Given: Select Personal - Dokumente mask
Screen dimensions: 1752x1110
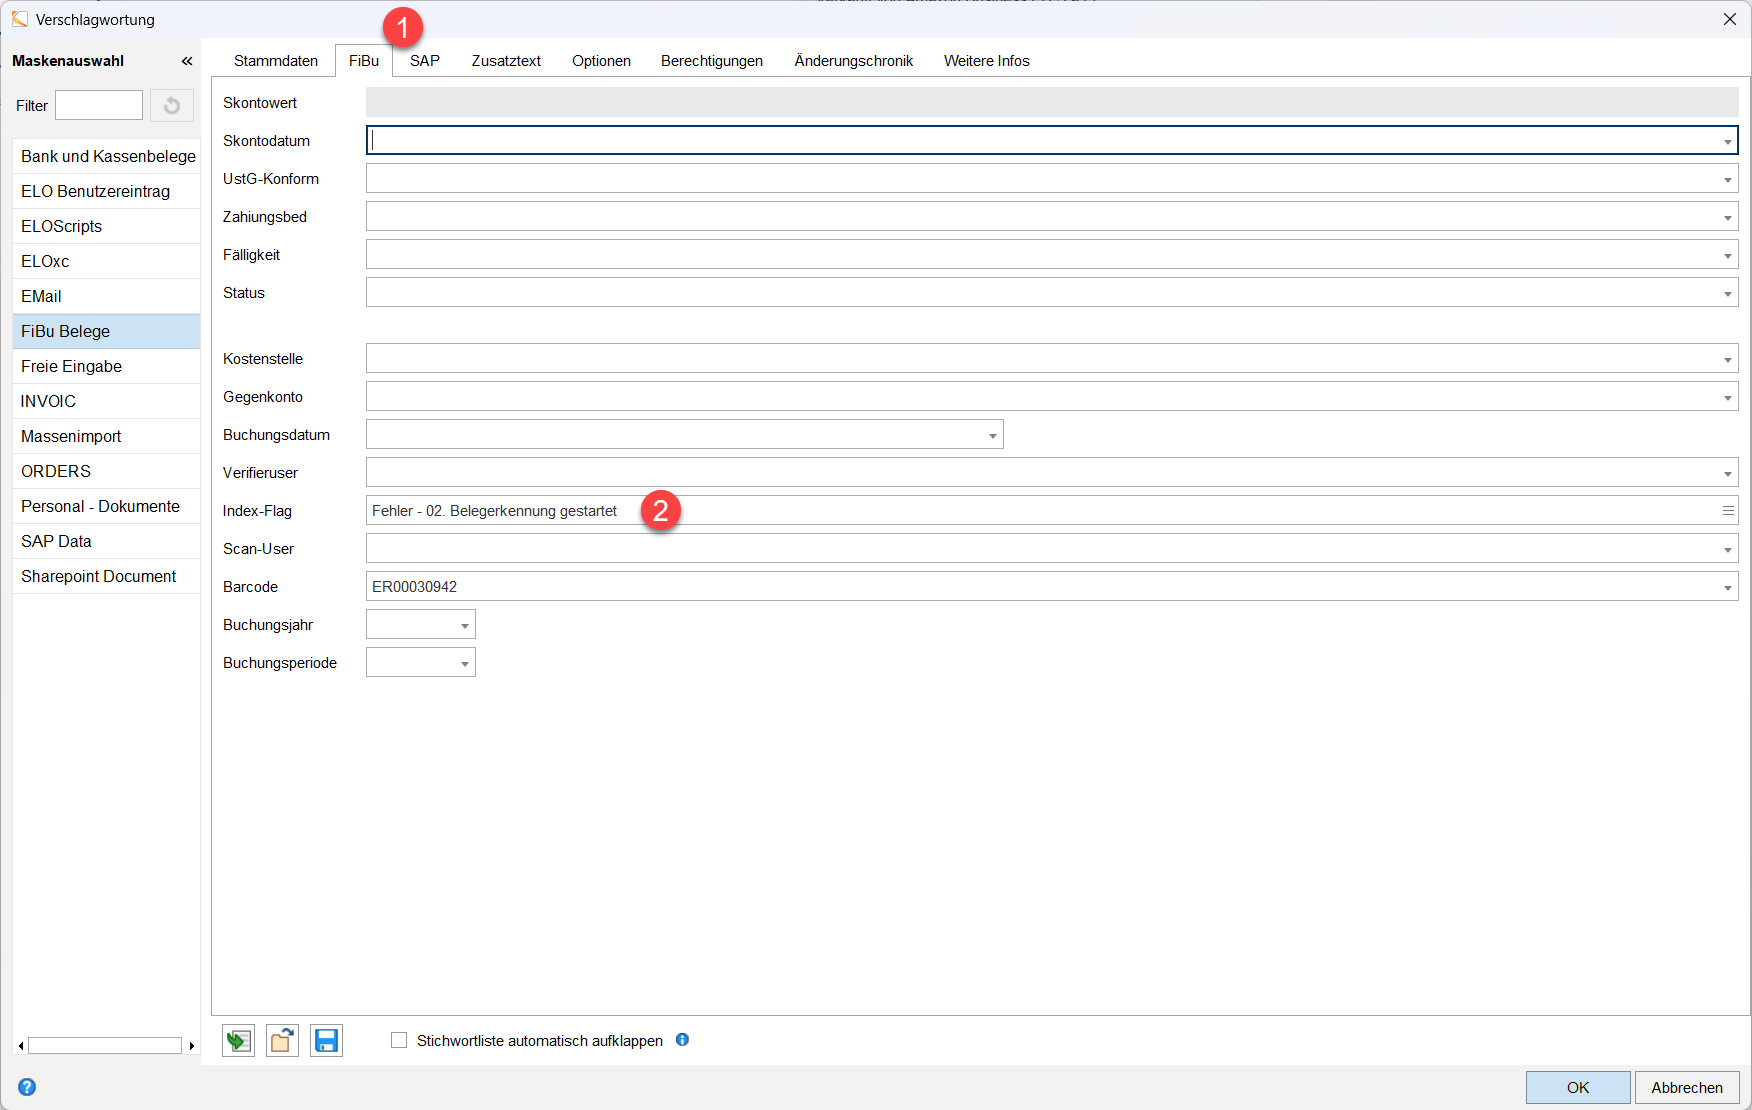Looking at the screenshot, I should [100, 506].
